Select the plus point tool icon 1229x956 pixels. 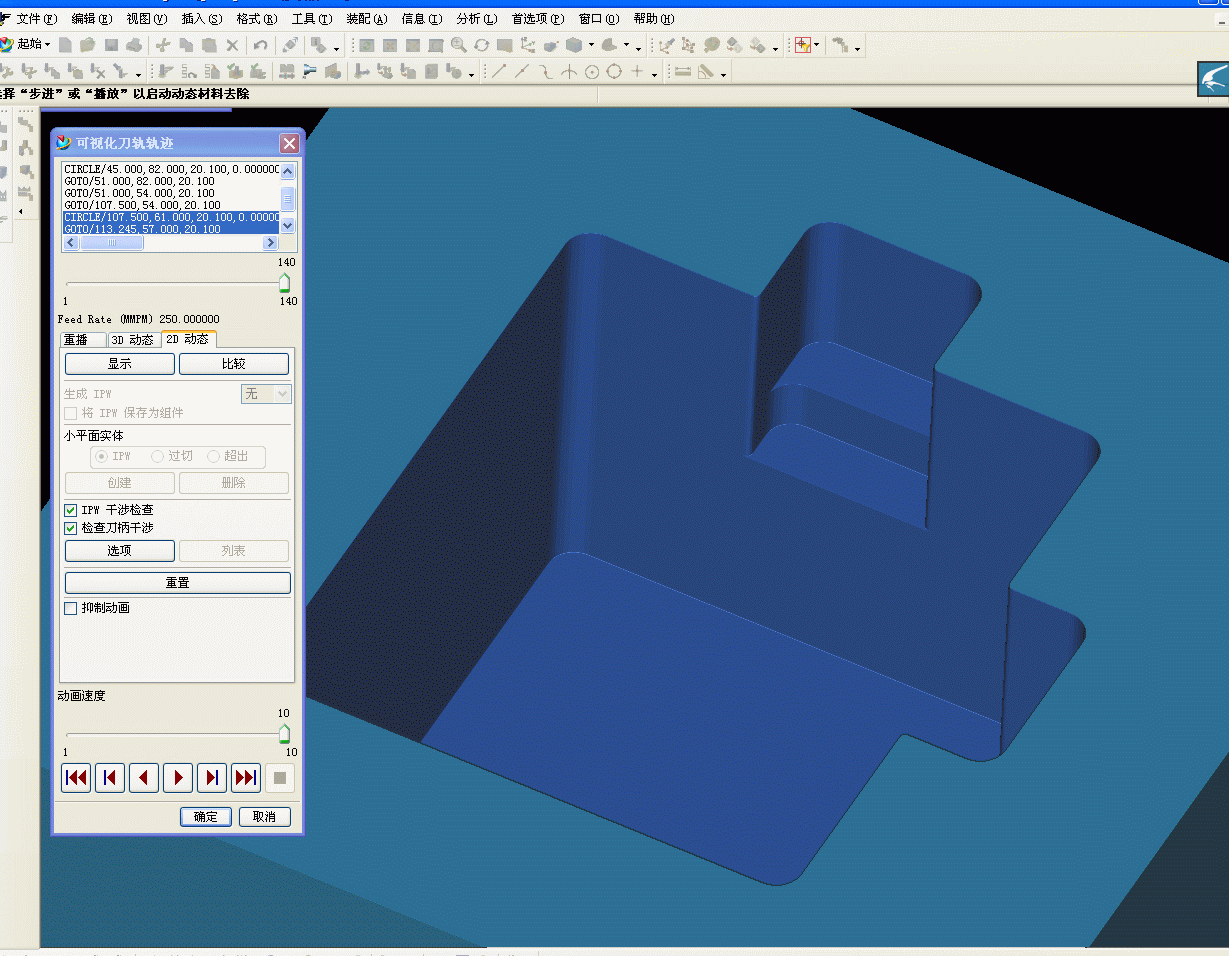637,72
